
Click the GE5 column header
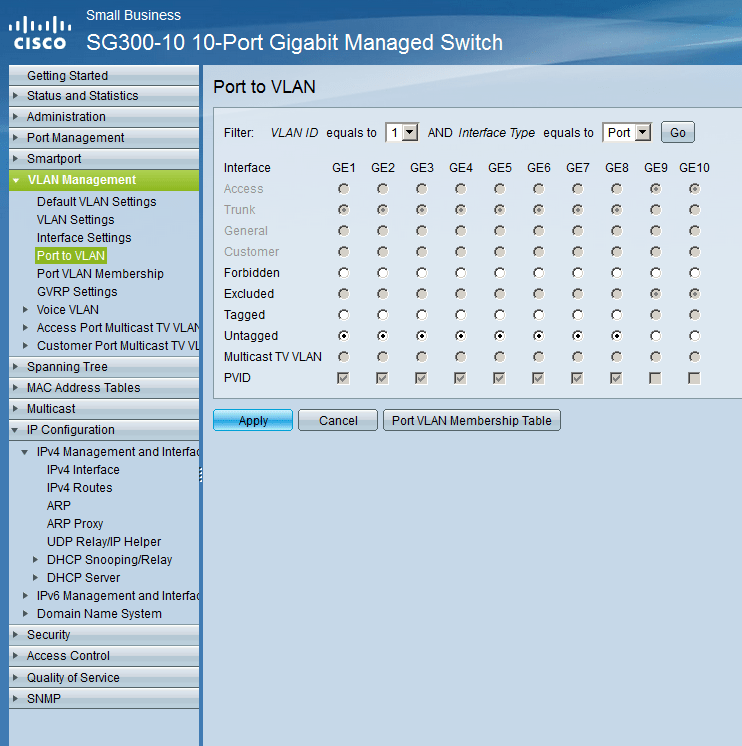coord(499,168)
